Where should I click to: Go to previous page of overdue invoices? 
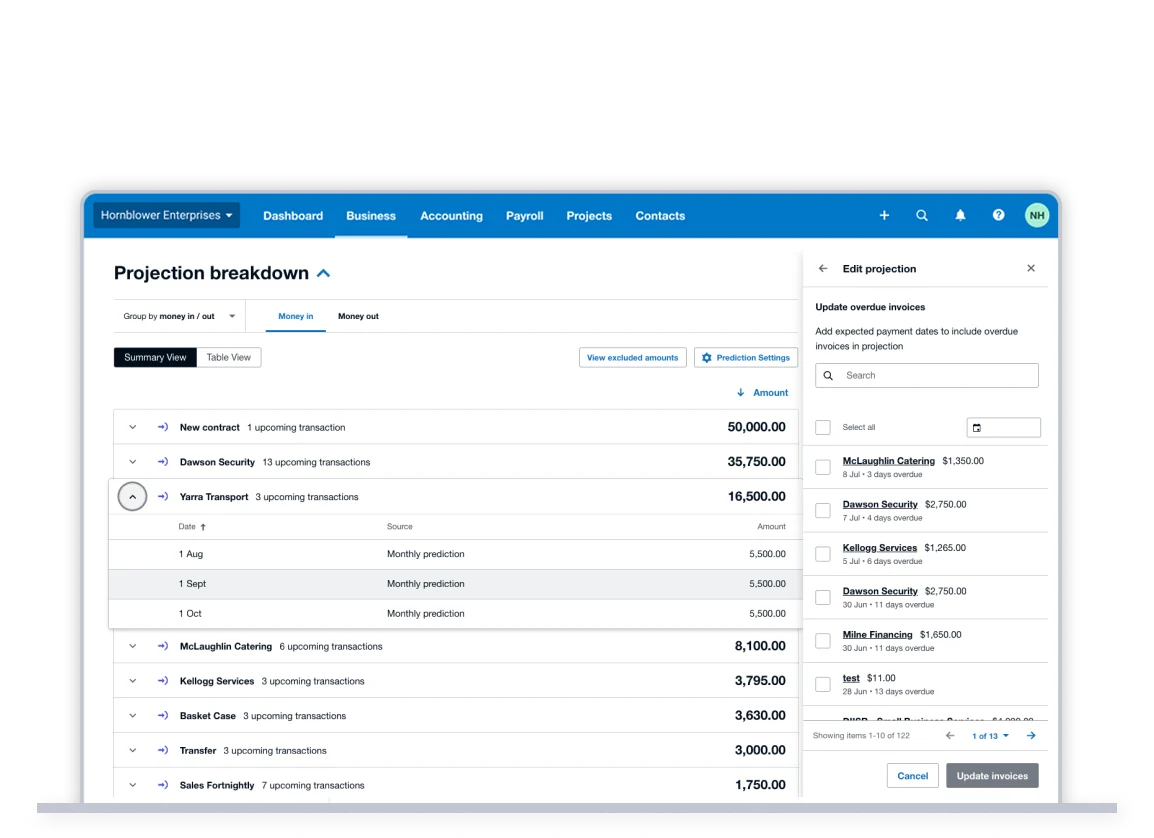[950, 736]
